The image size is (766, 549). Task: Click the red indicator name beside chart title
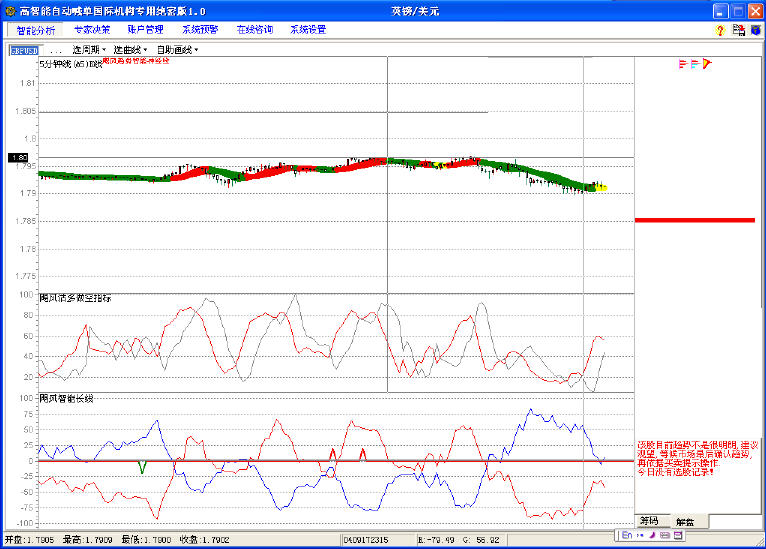click(136, 61)
